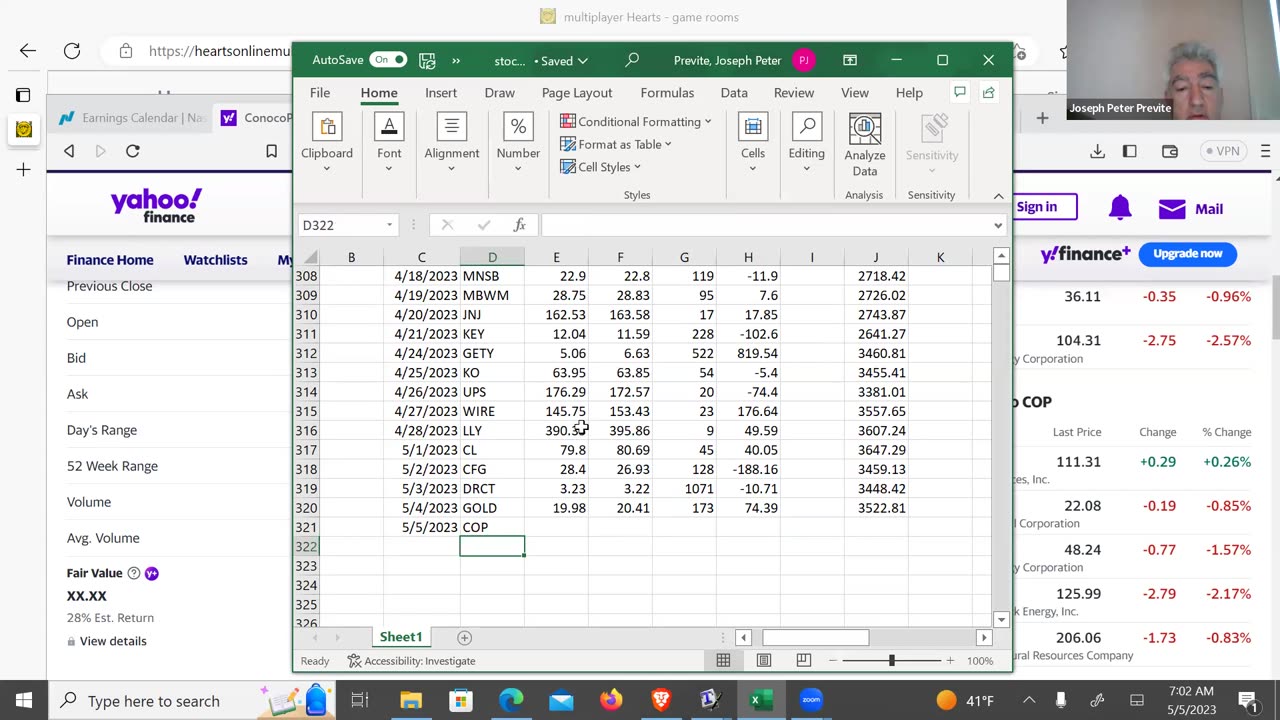Open the Cells group
The height and width of the screenshot is (720, 1280).
pyautogui.click(x=753, y=142)
